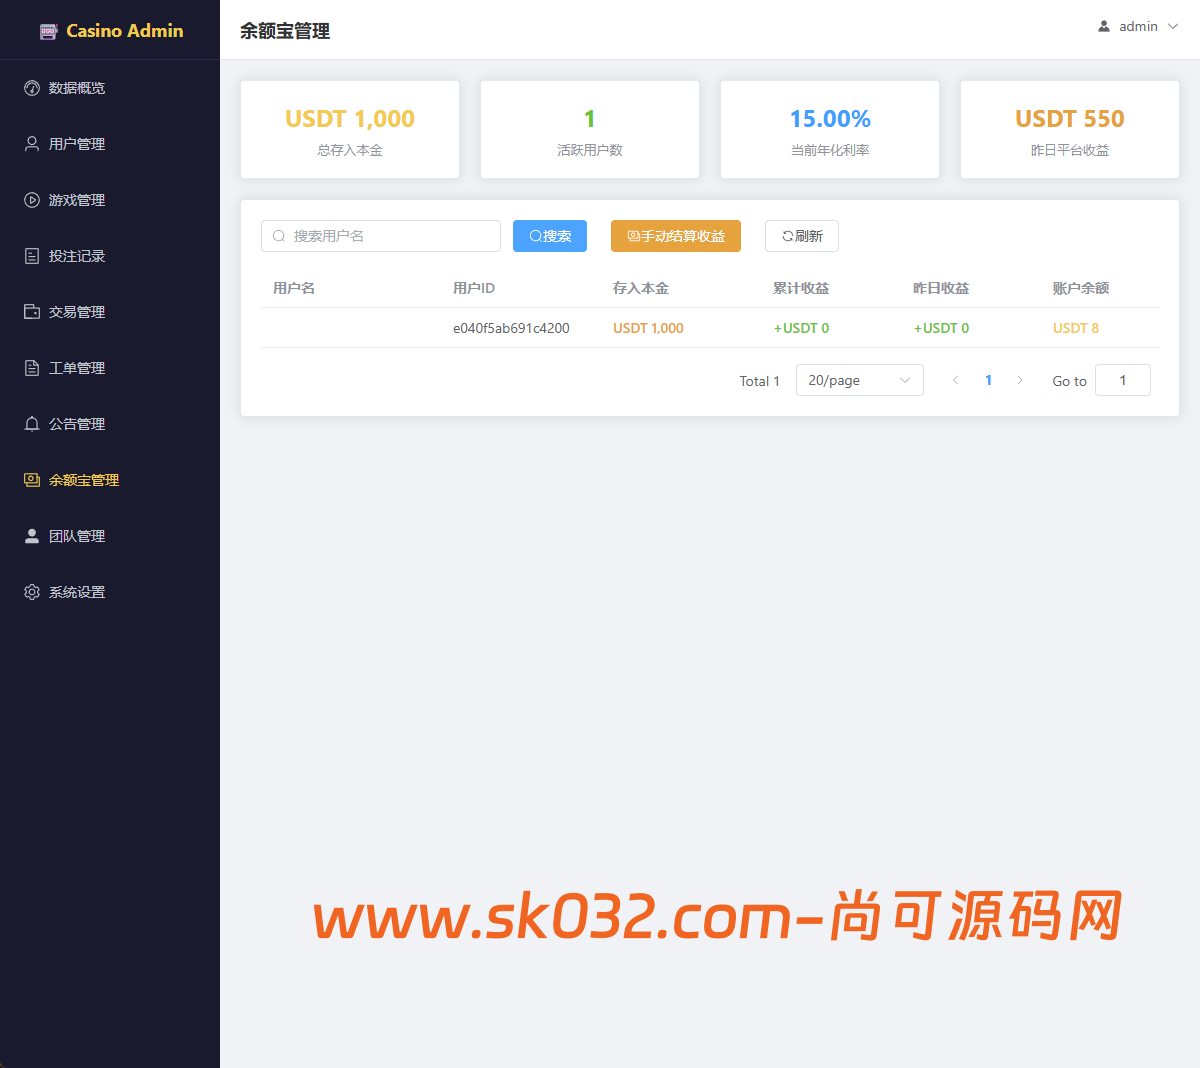The image size is (1200, 1068).
Task: Select 投注记录 menu entry
Action: [x=110, y=256]
